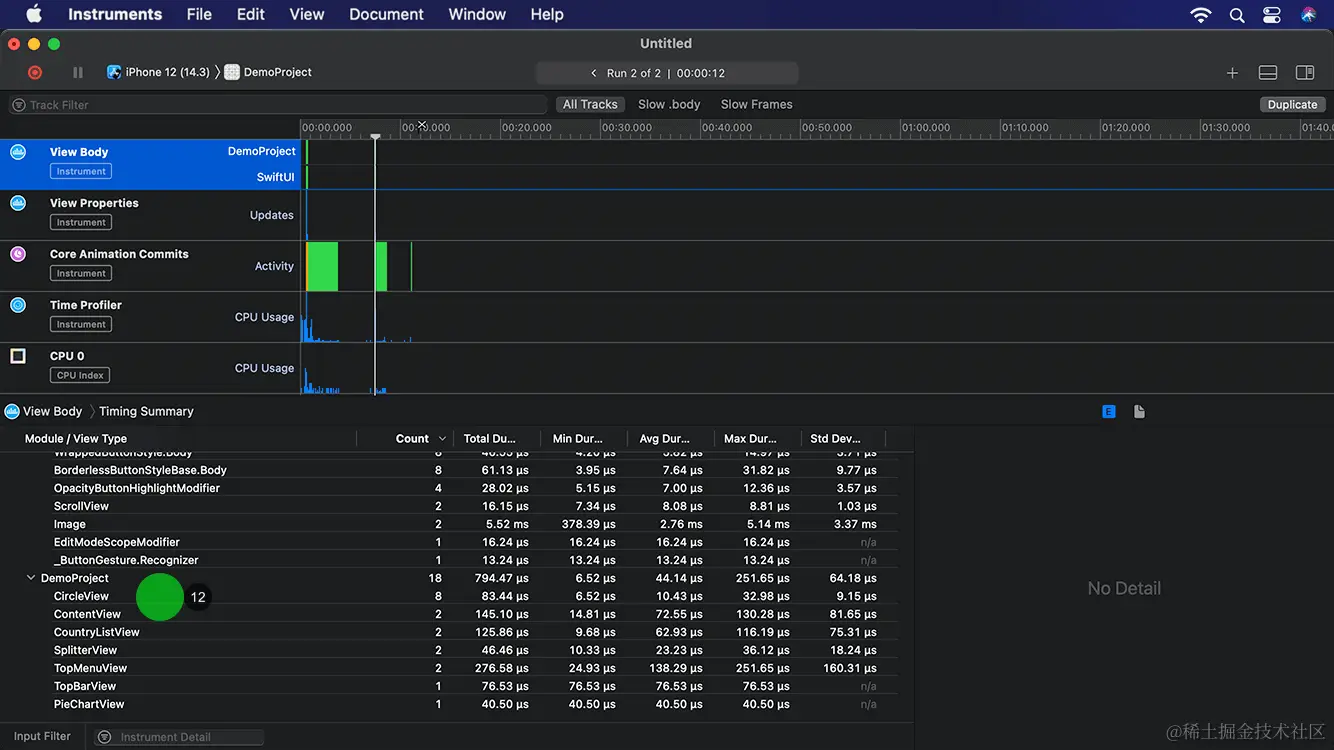Image resolution: width=1334 pixels, height=750 pixels.
Task: Click the Instrument badge under Core Animation Commits
Action: (x=81, y=274)
